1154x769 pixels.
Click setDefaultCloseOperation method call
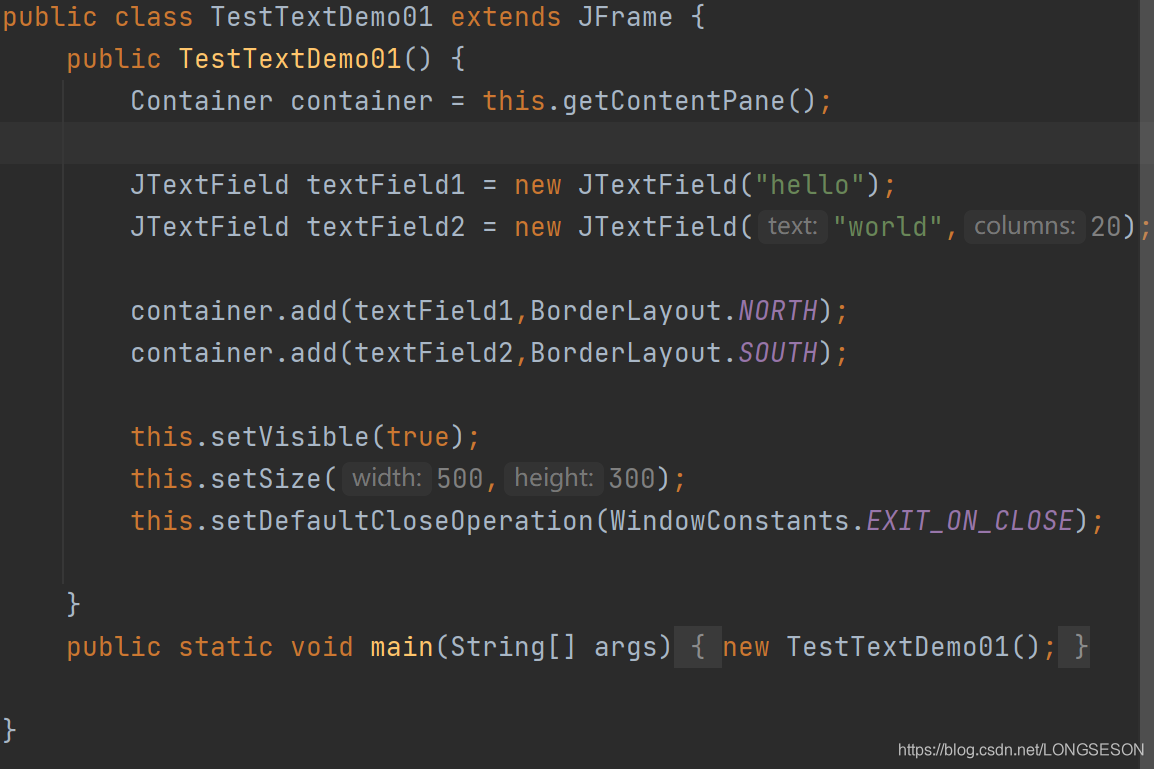point(402,520)
